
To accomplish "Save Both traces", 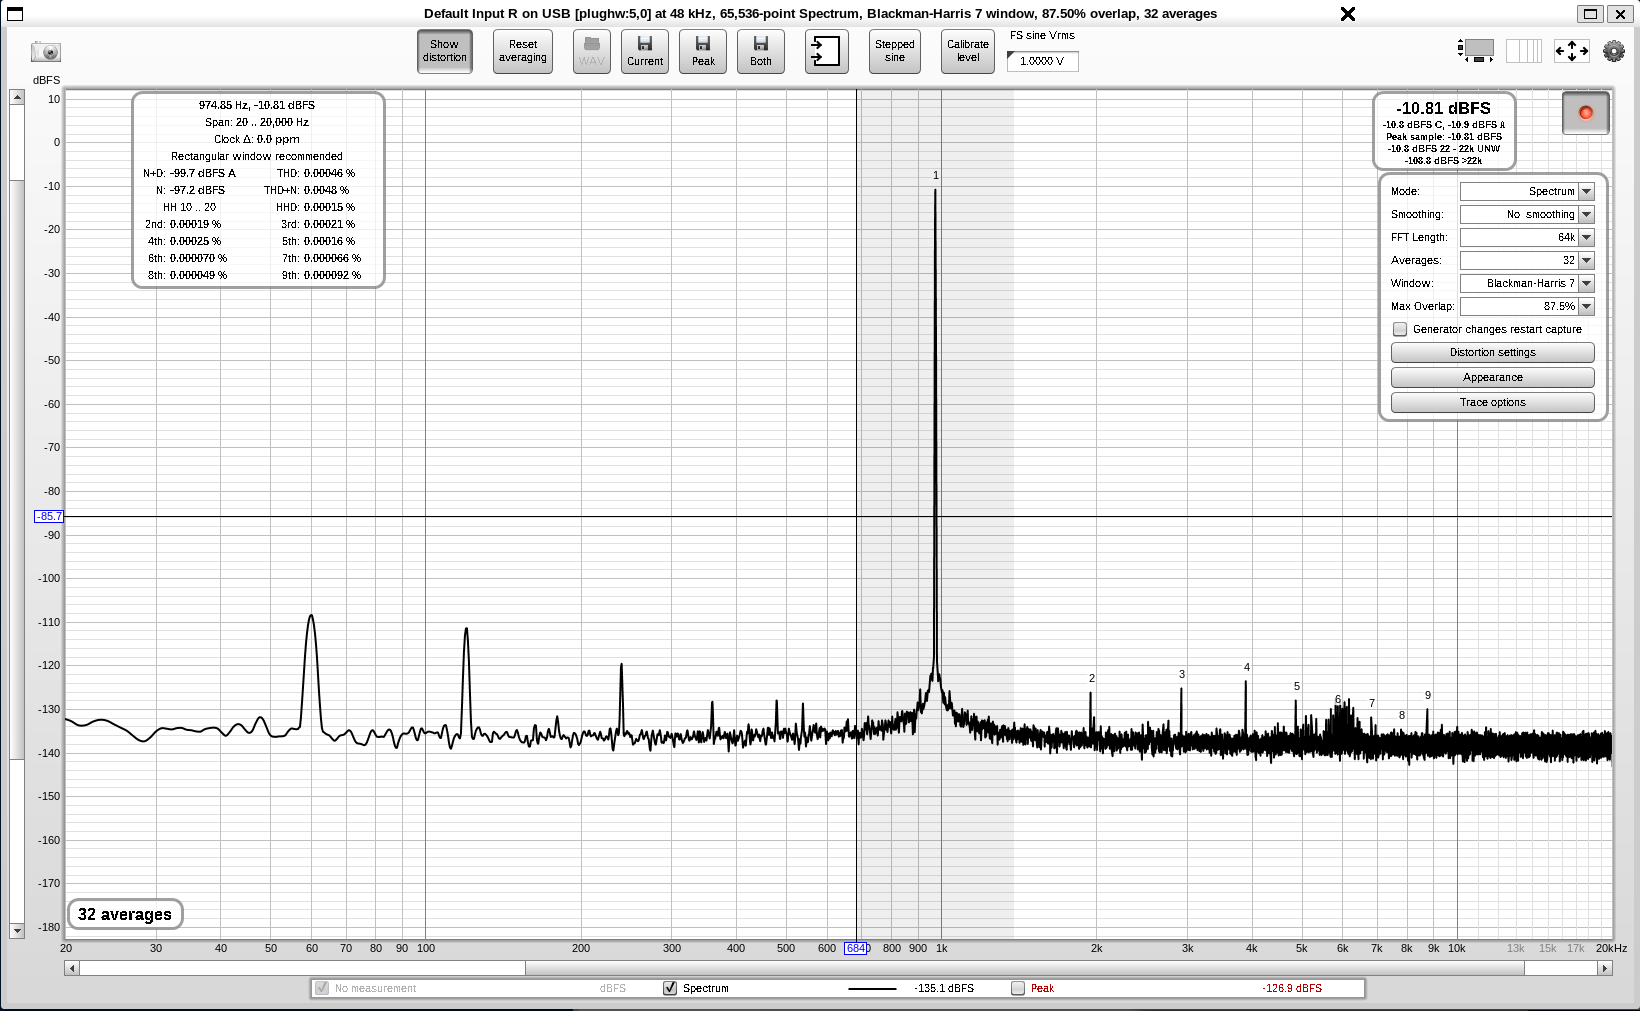I will pyautogui.click(x=761, y=51).
